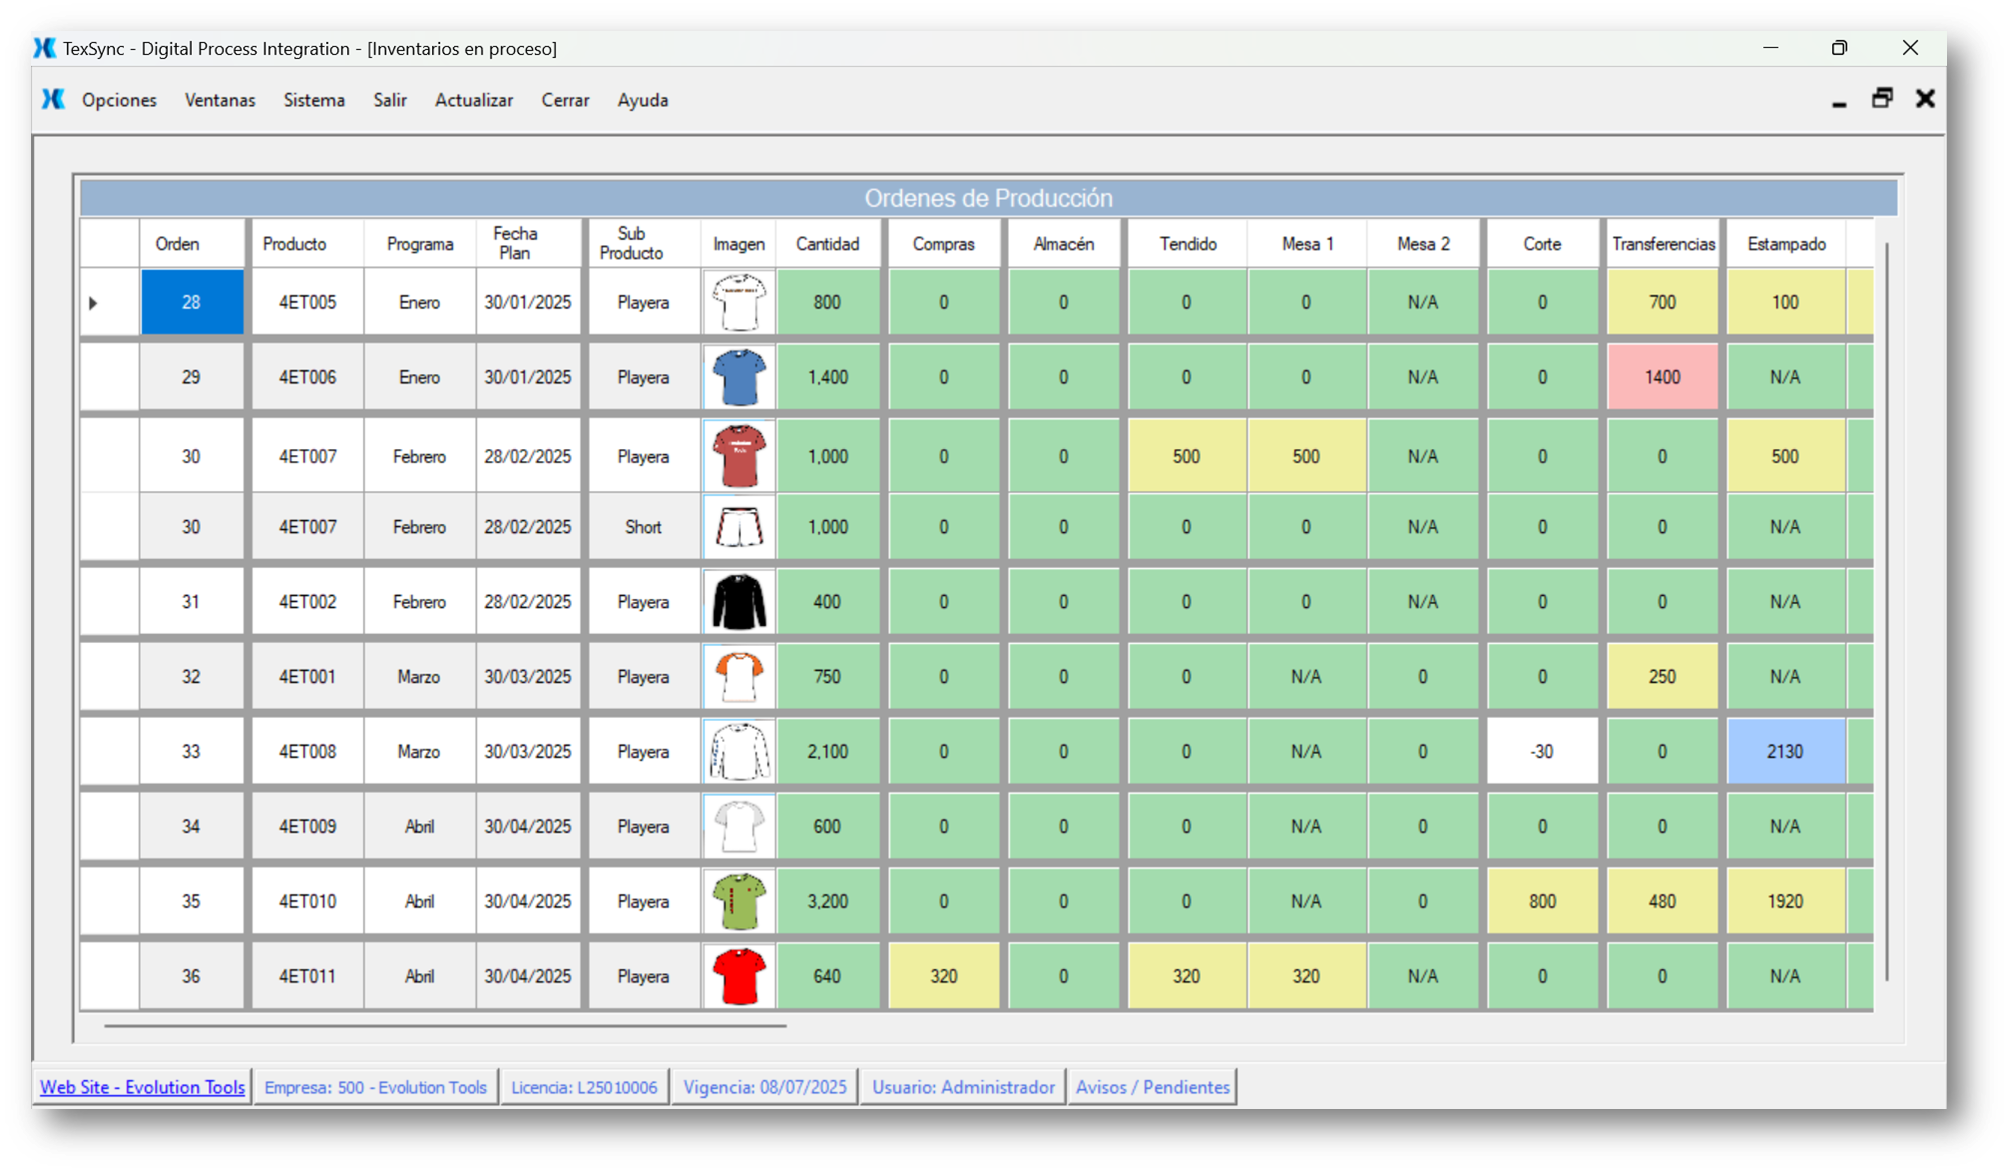The width and height of the screenshot is (2009, 1171).
Task: Click the TexSync logo icon in menu bar
Action: pyautogui.click(x=53, y=99)
